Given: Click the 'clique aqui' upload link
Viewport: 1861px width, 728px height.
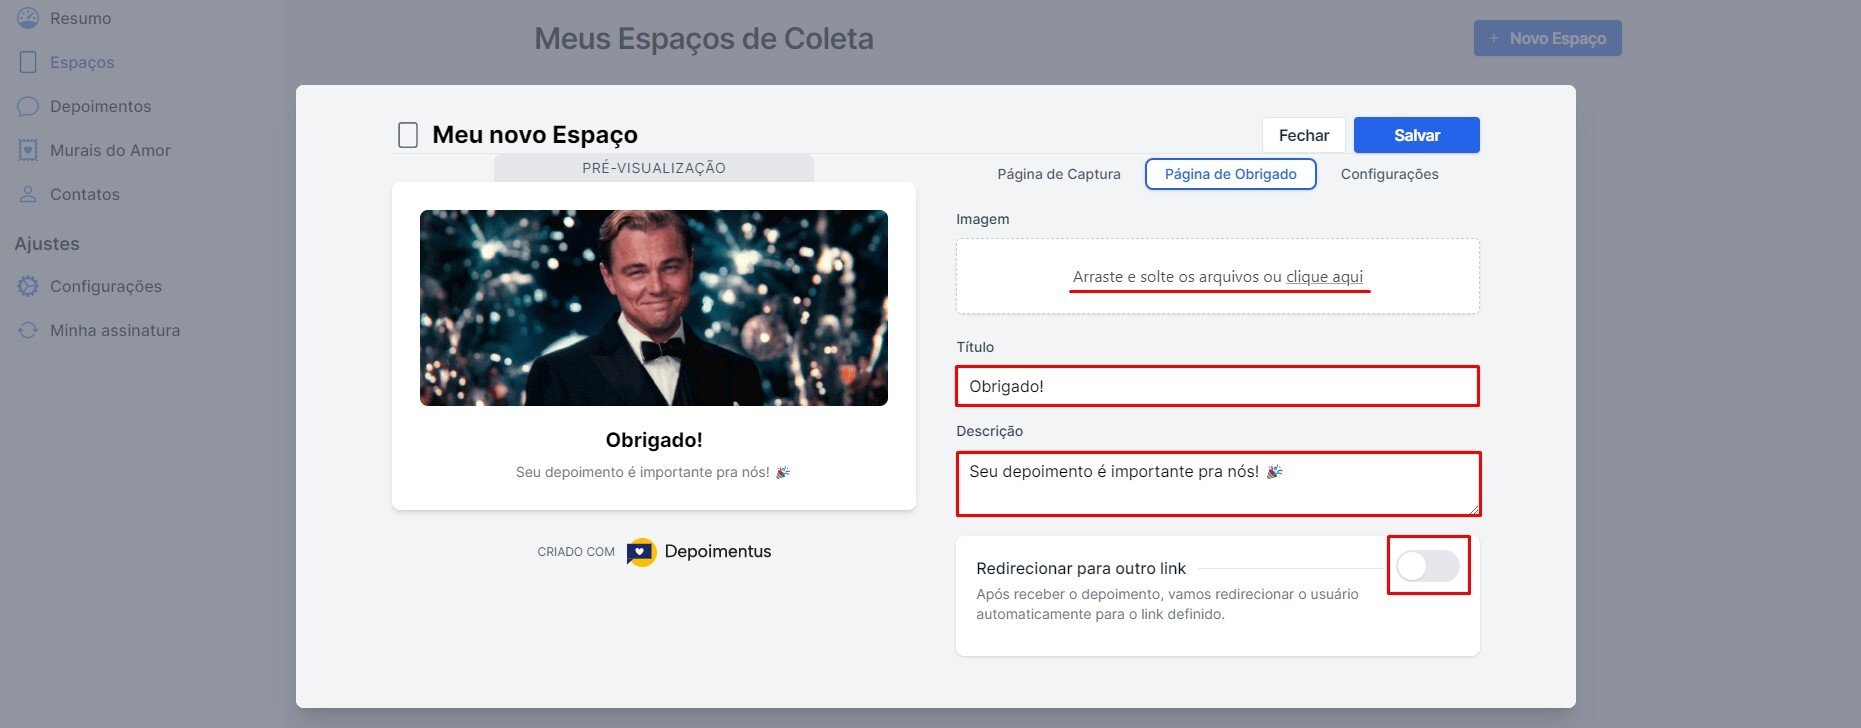Looking at the screenshot, I should pyautogui.click(x=1324, y=277).
